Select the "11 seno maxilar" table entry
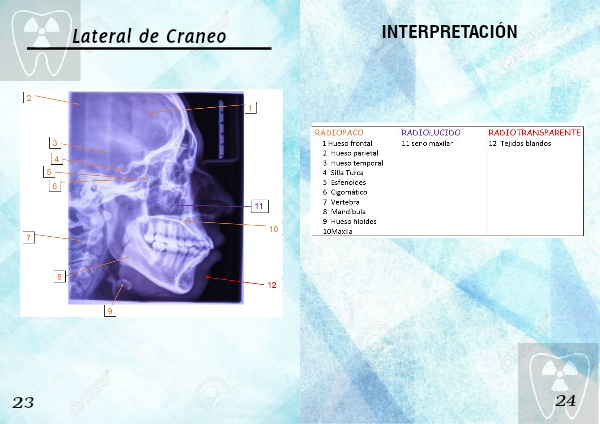Viewport: 600px width, 424px height. (x=427, y=143)
